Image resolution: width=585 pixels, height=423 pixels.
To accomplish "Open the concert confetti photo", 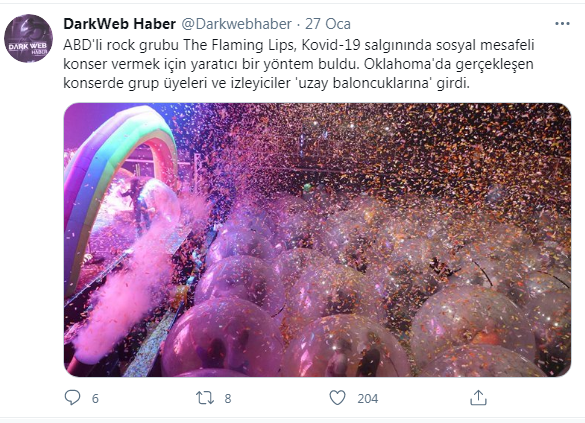I will pyautogui.click(x=317, y=240).
